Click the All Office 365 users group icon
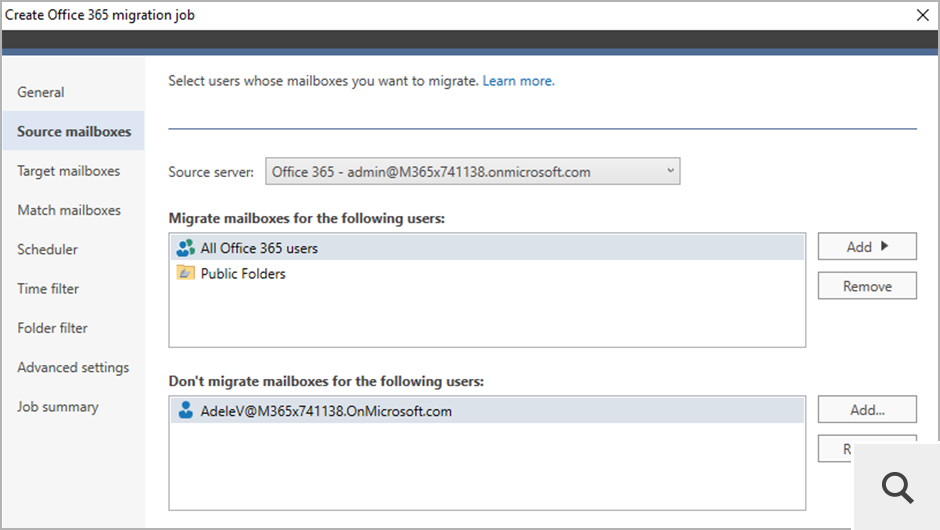Screen dimensions: 940x530 coord(186,248)
